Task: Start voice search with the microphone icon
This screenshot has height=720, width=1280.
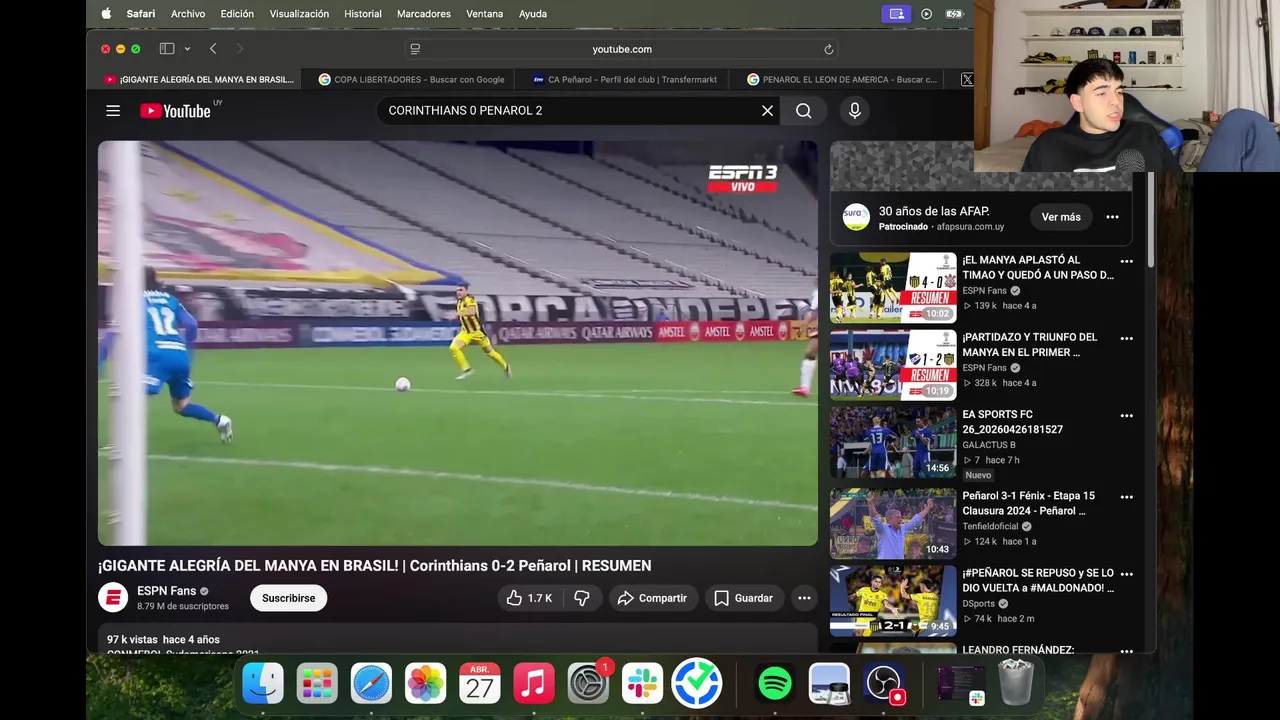Action: pos(855,111)
